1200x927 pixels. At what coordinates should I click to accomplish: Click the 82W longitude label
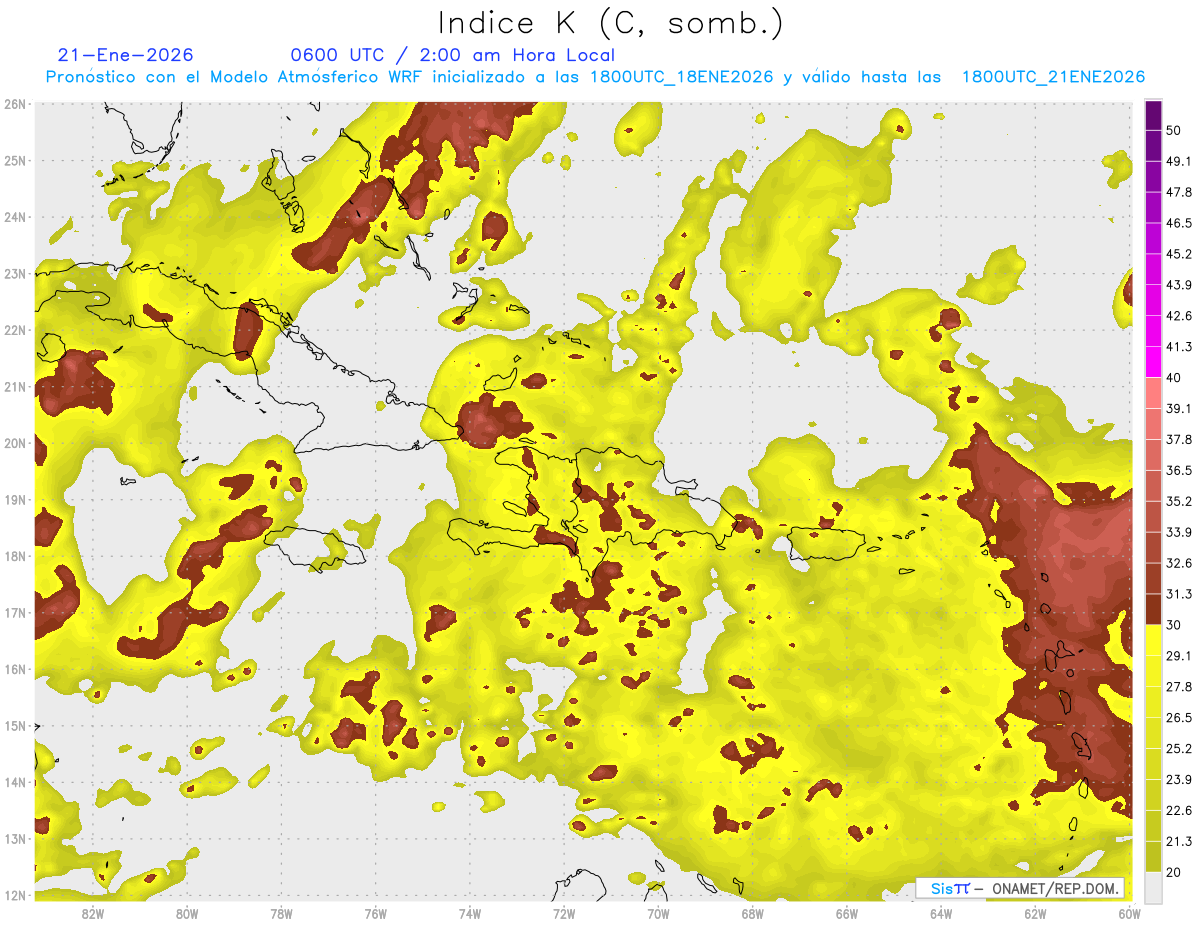pyautogui.click(x=93, y=914)
